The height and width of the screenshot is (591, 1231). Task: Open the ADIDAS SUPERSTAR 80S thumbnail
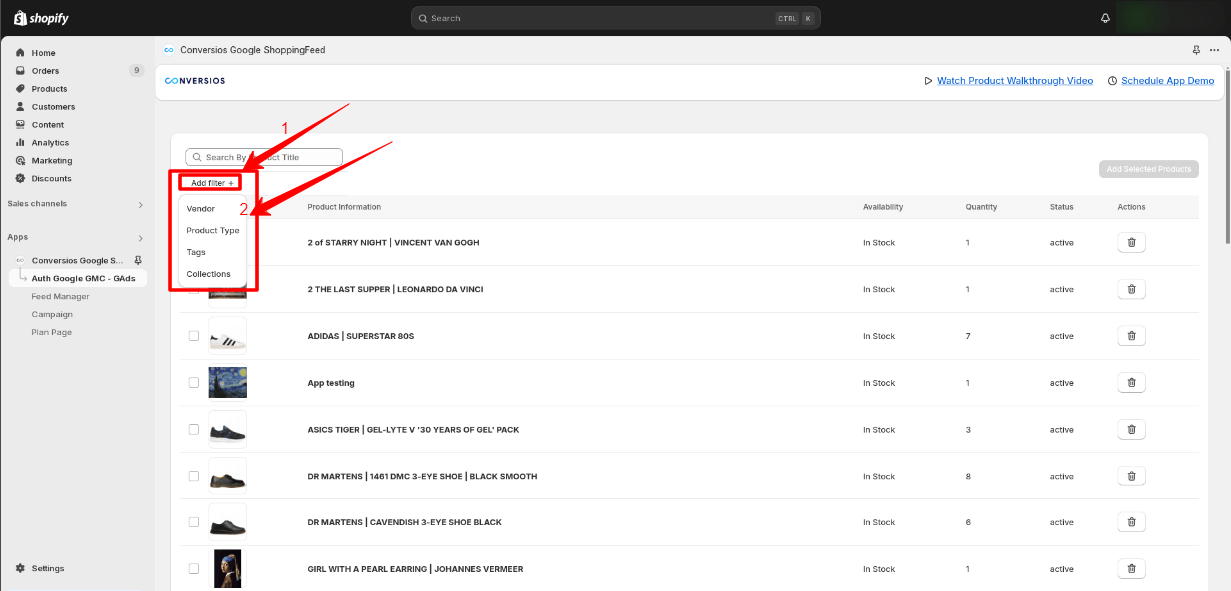(x=228, y=336)
